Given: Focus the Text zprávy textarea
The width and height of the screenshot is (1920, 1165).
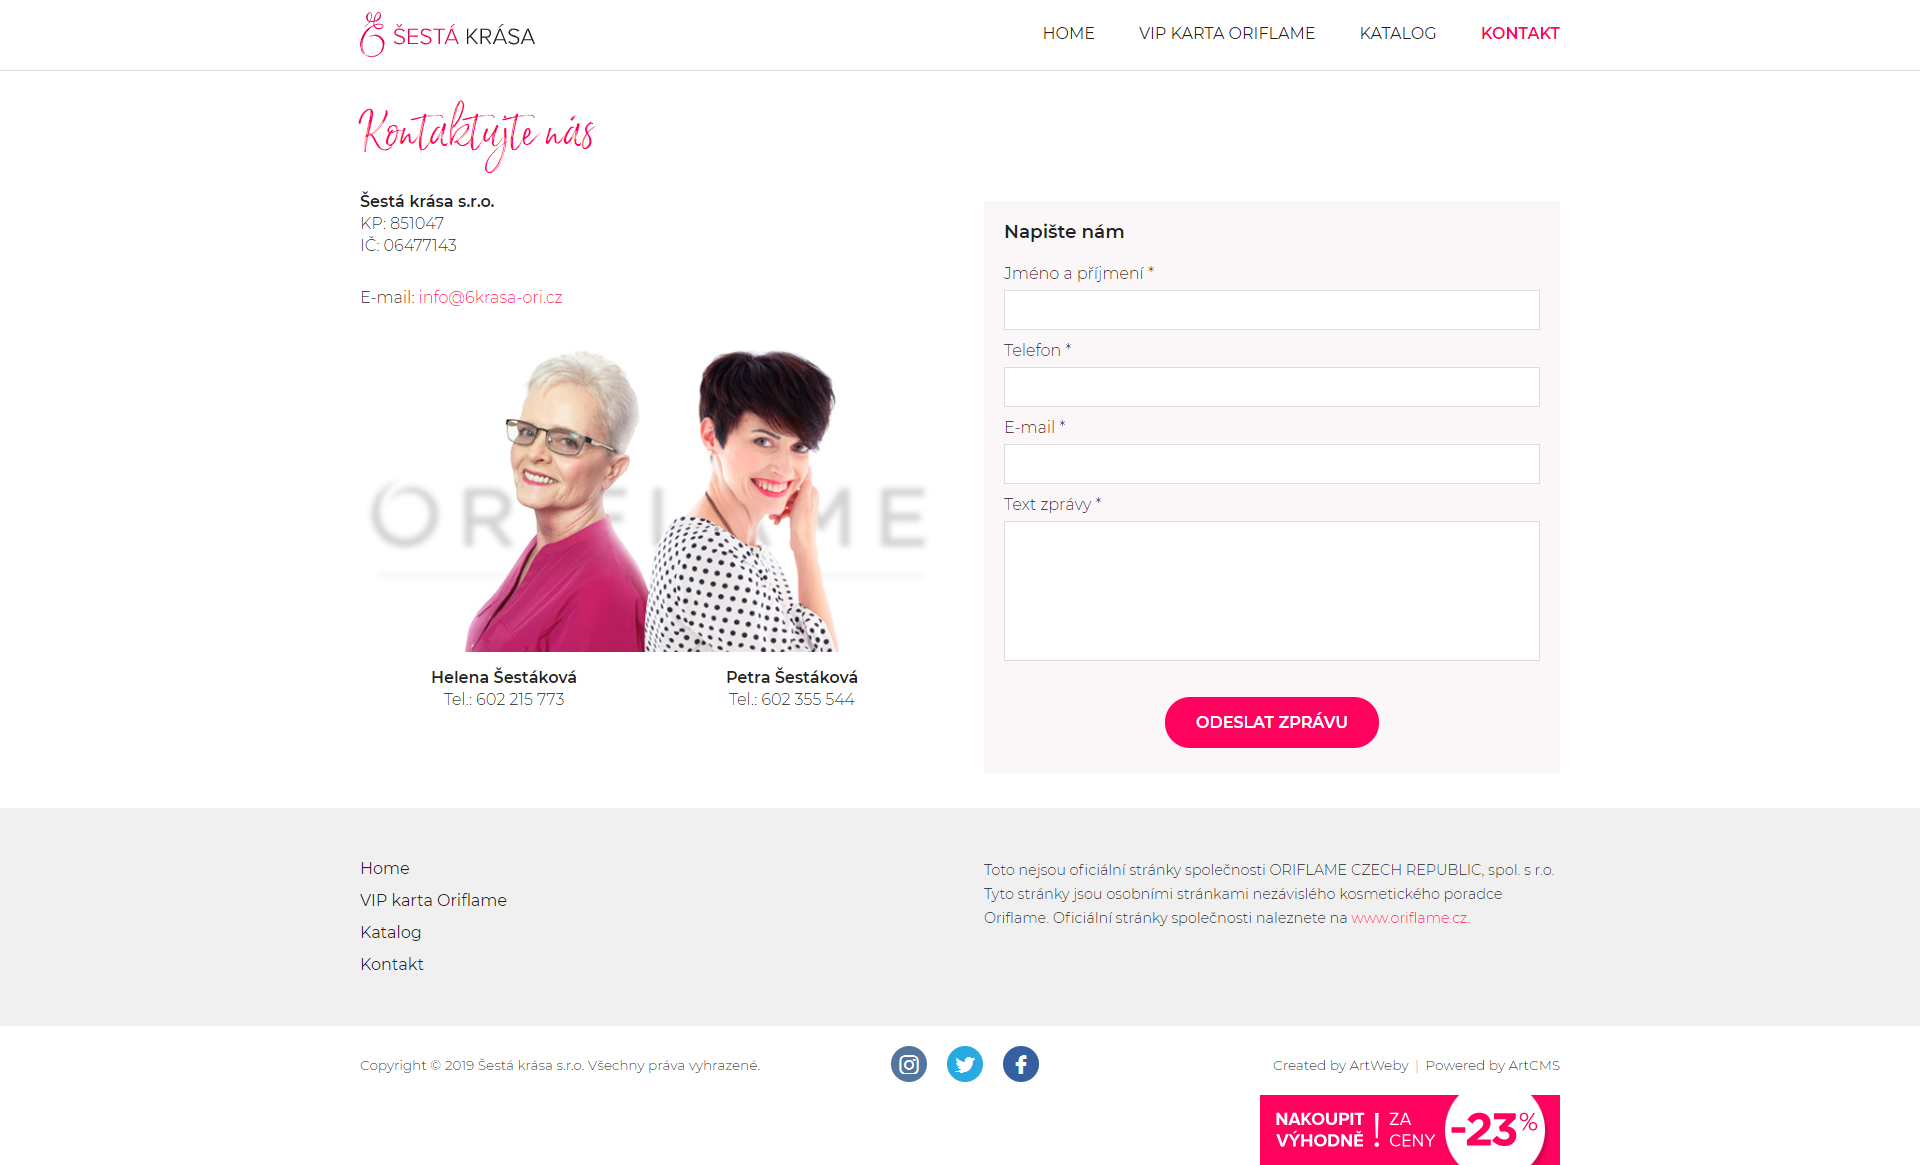Looking at the screenshot, I should 1272,591.
